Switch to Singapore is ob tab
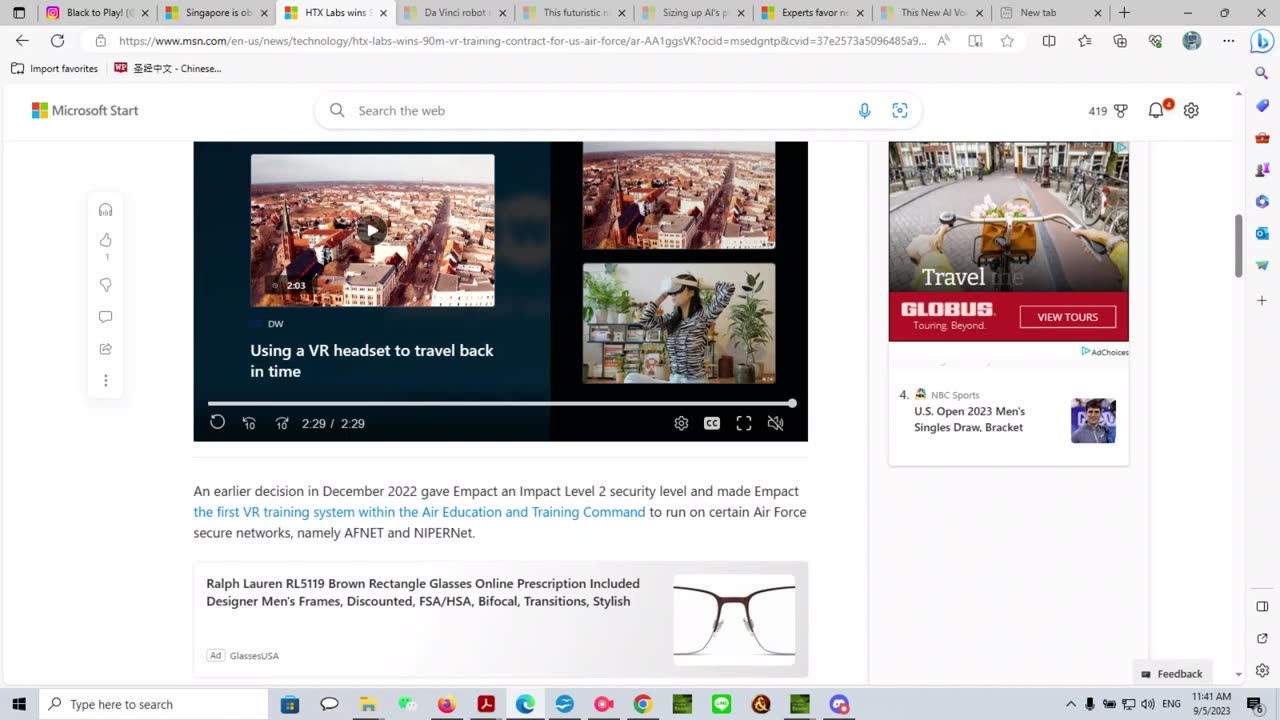 [216, 13]
